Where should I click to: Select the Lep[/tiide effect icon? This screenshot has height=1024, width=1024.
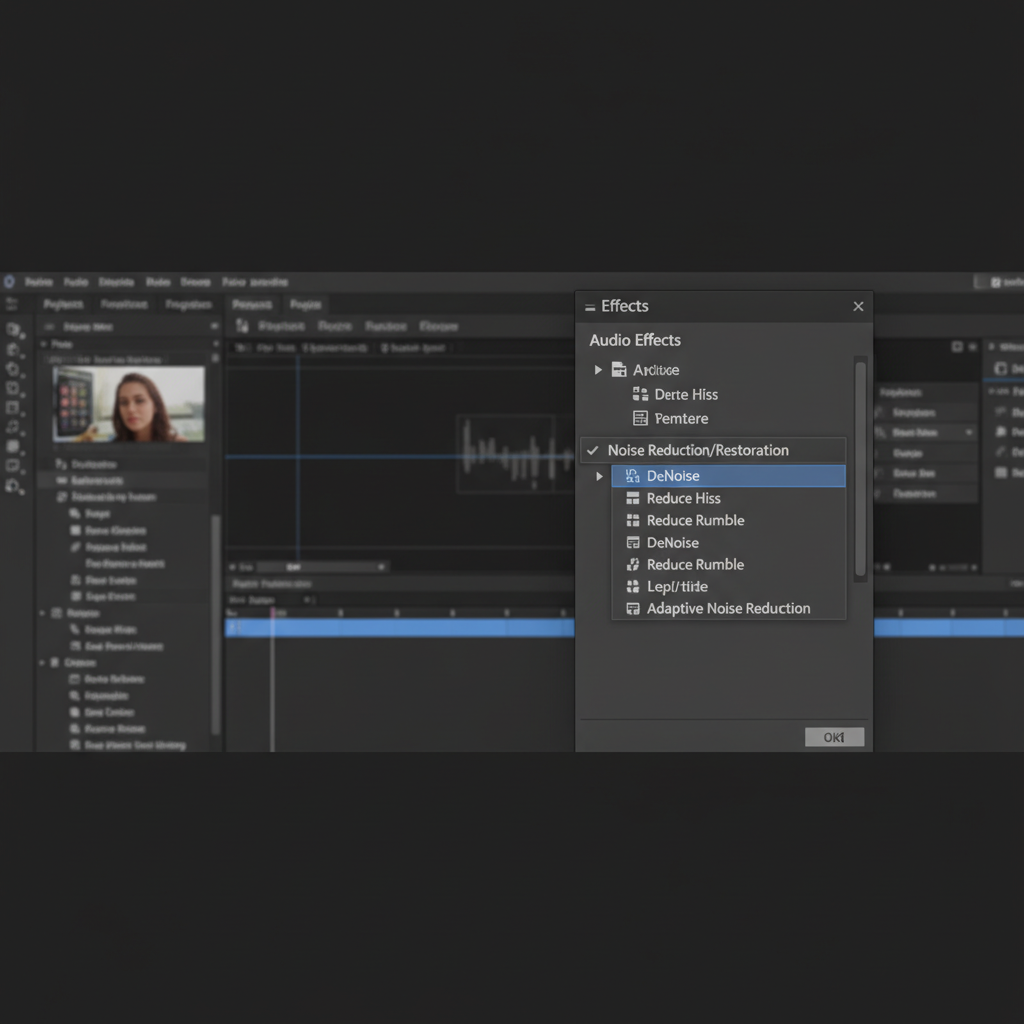click(x=632, y=586)
